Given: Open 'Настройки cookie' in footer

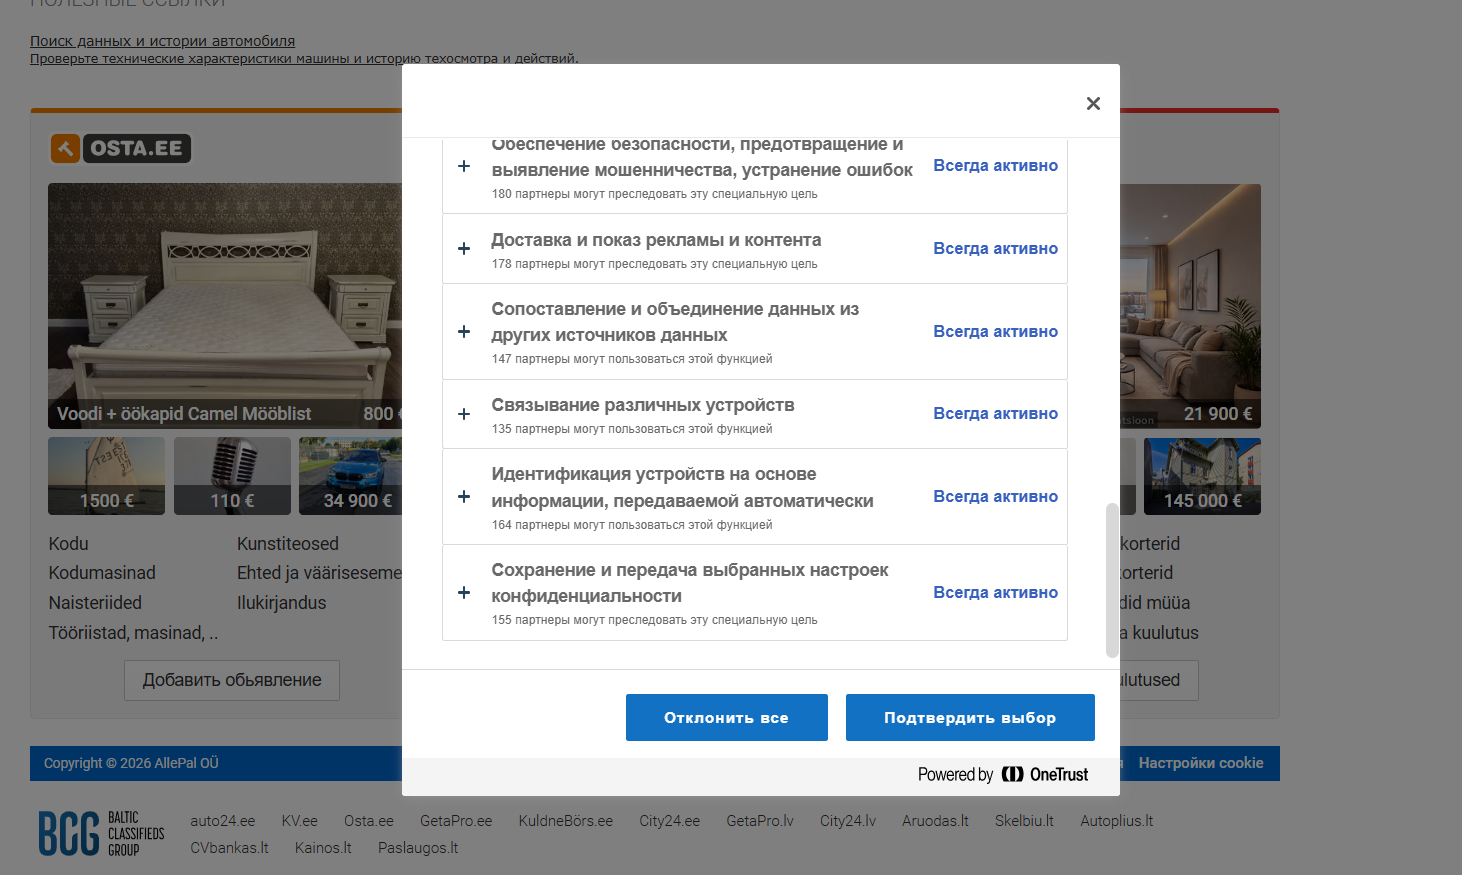Looking at the screenshot, I should pyautogui.click(x=1201, y=763).
